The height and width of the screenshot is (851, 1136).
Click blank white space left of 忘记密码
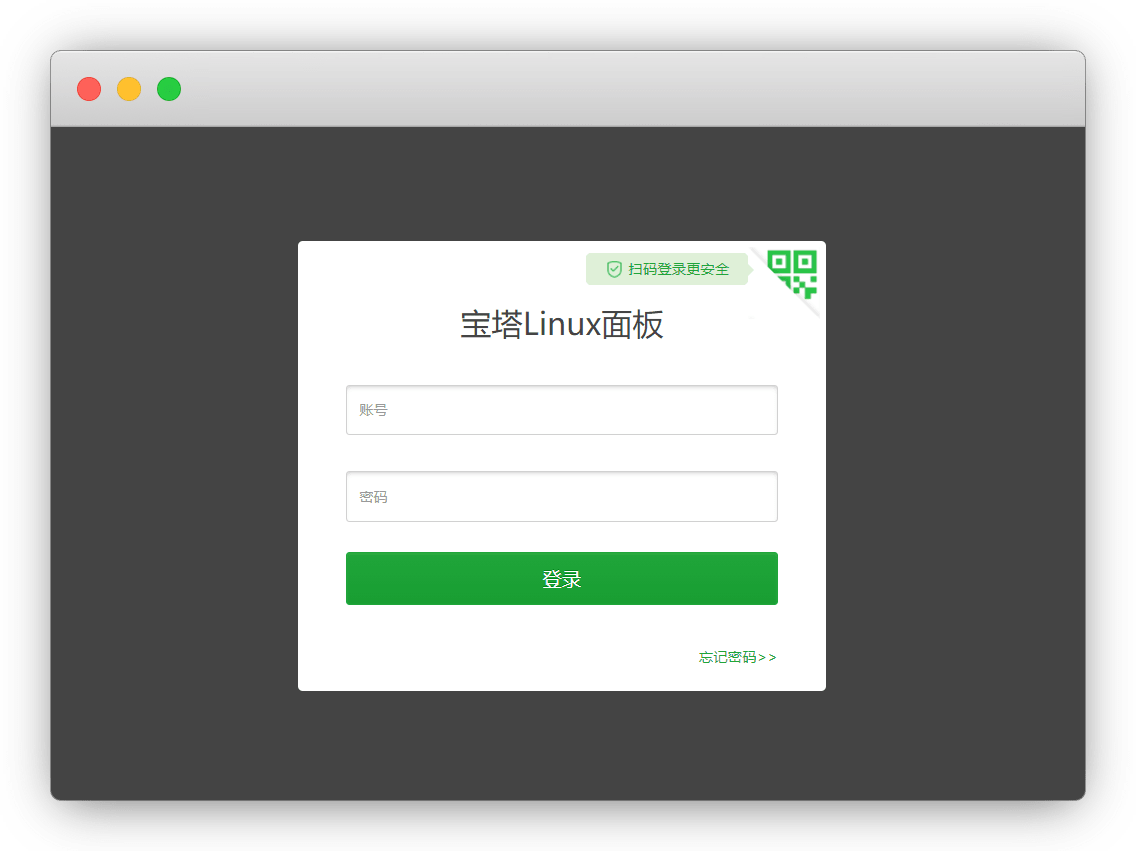coord(500,657)
